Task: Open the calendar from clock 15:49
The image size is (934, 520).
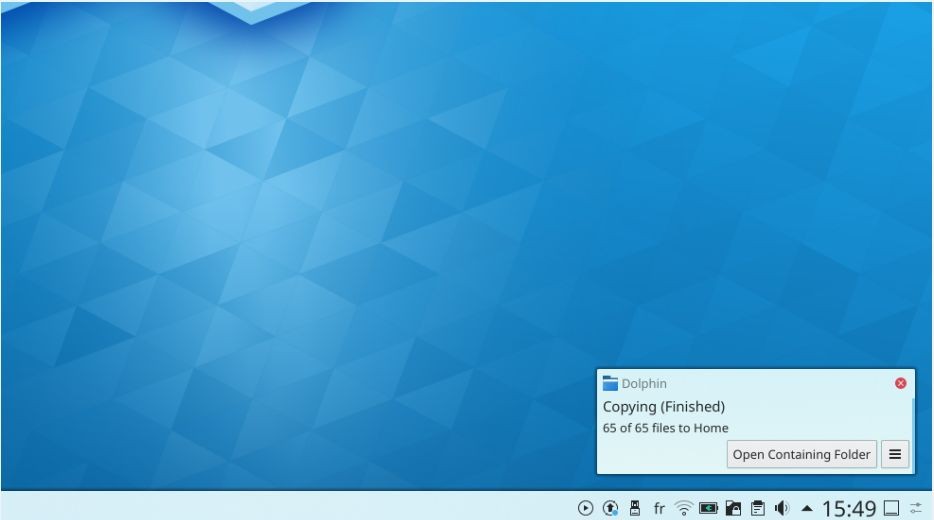Action: click(x=848, y=509)
